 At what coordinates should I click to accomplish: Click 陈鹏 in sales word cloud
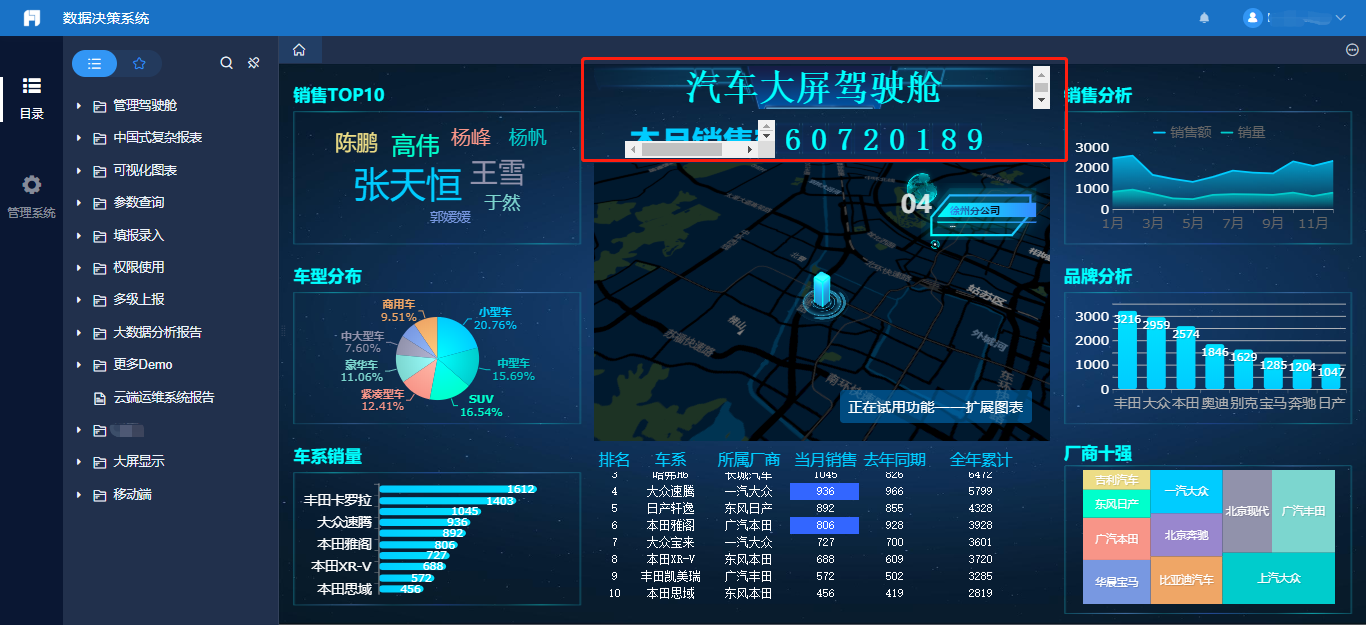coord(356,142)
